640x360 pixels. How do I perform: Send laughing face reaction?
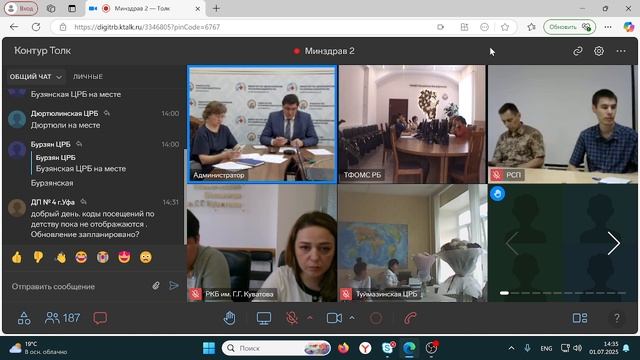point(81,257)
